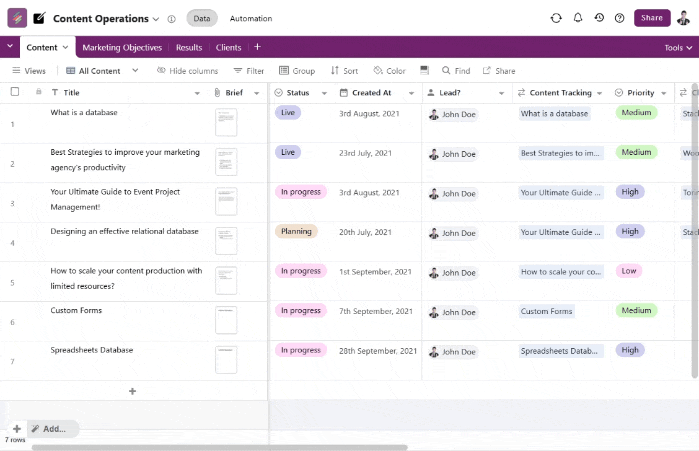
Task: Switch to Marketing Objectives tab
Action: coord(122,47)
